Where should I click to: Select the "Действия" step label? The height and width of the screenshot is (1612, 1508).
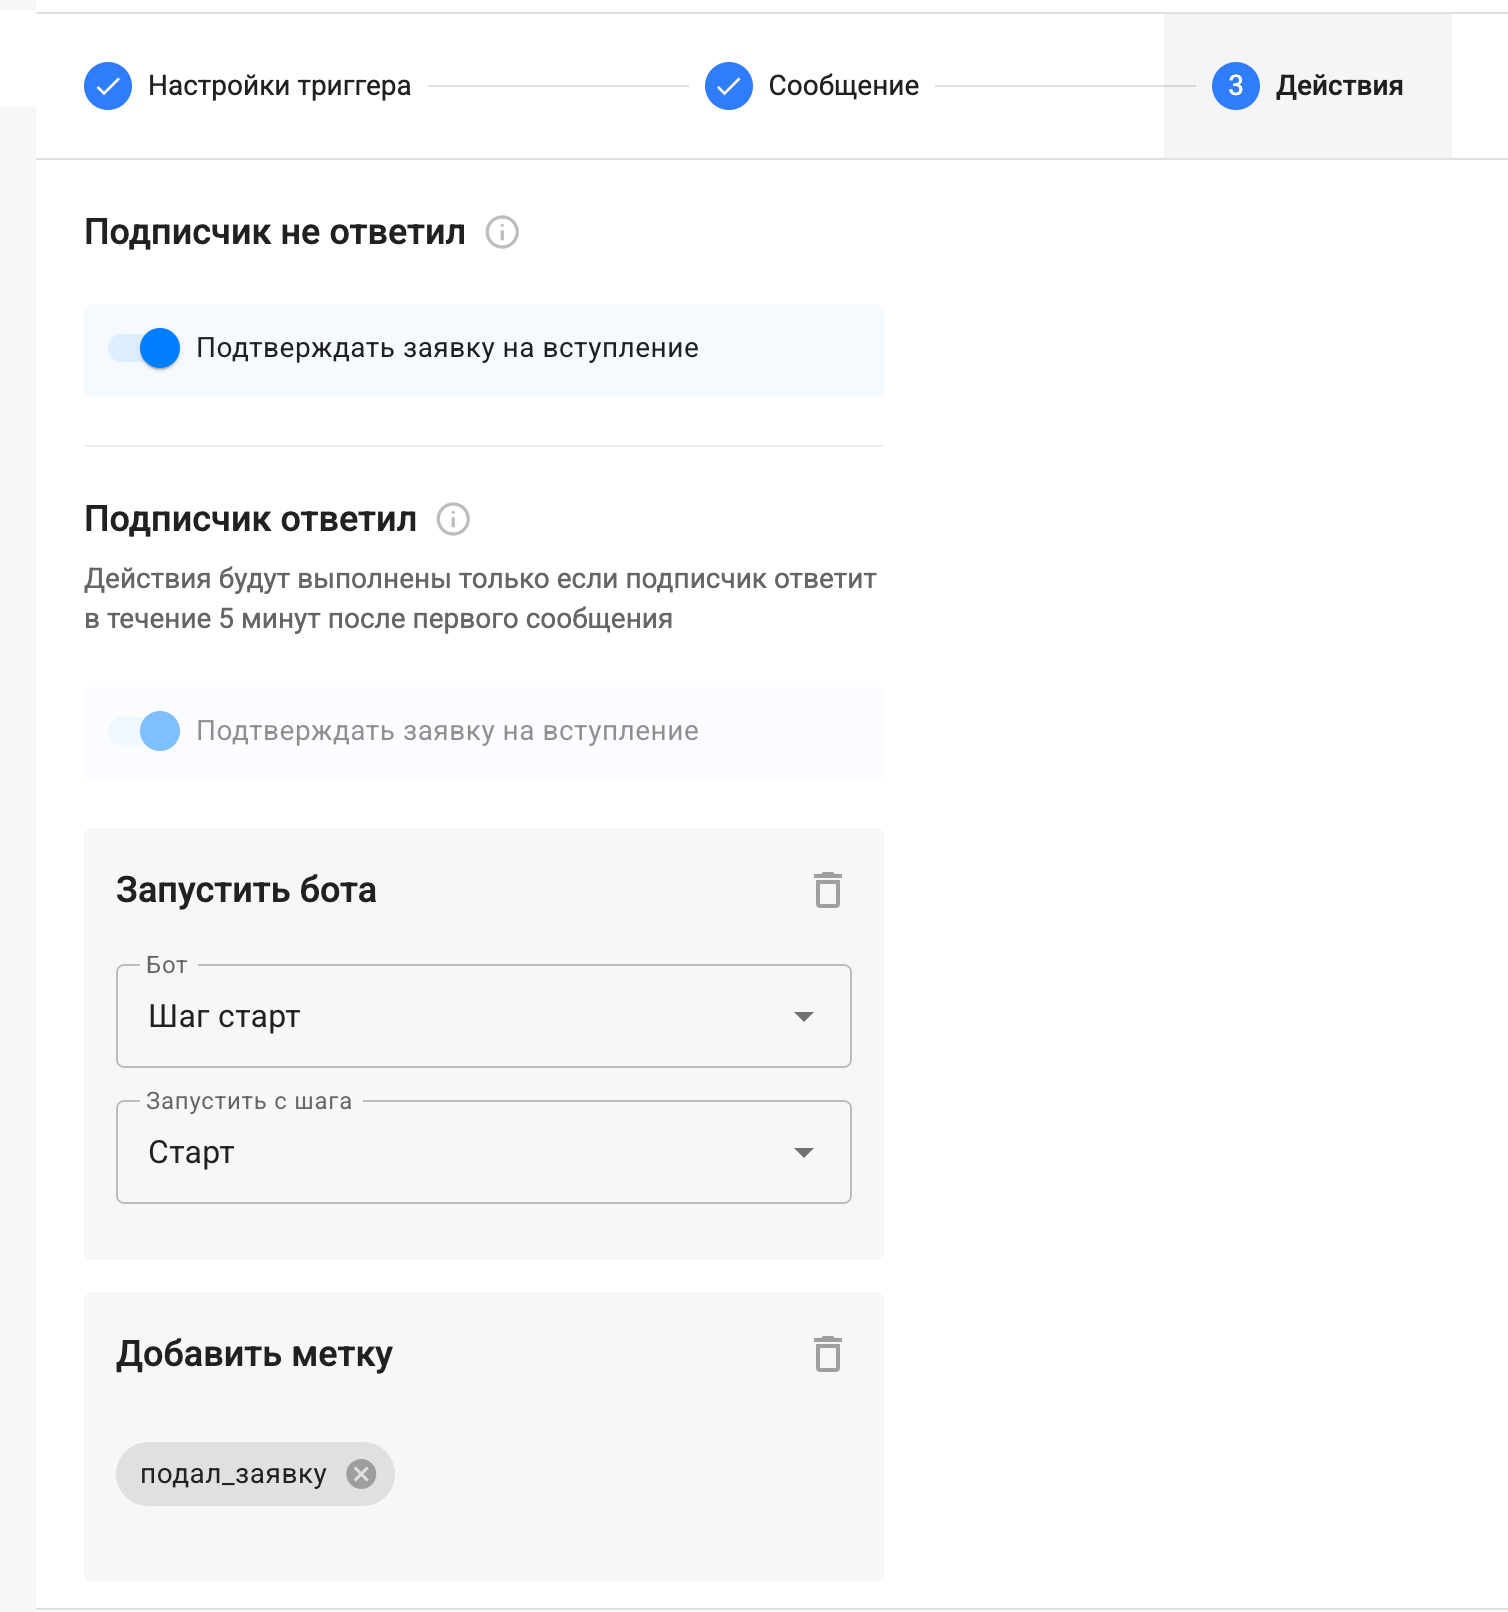[x=1338, y=86]
